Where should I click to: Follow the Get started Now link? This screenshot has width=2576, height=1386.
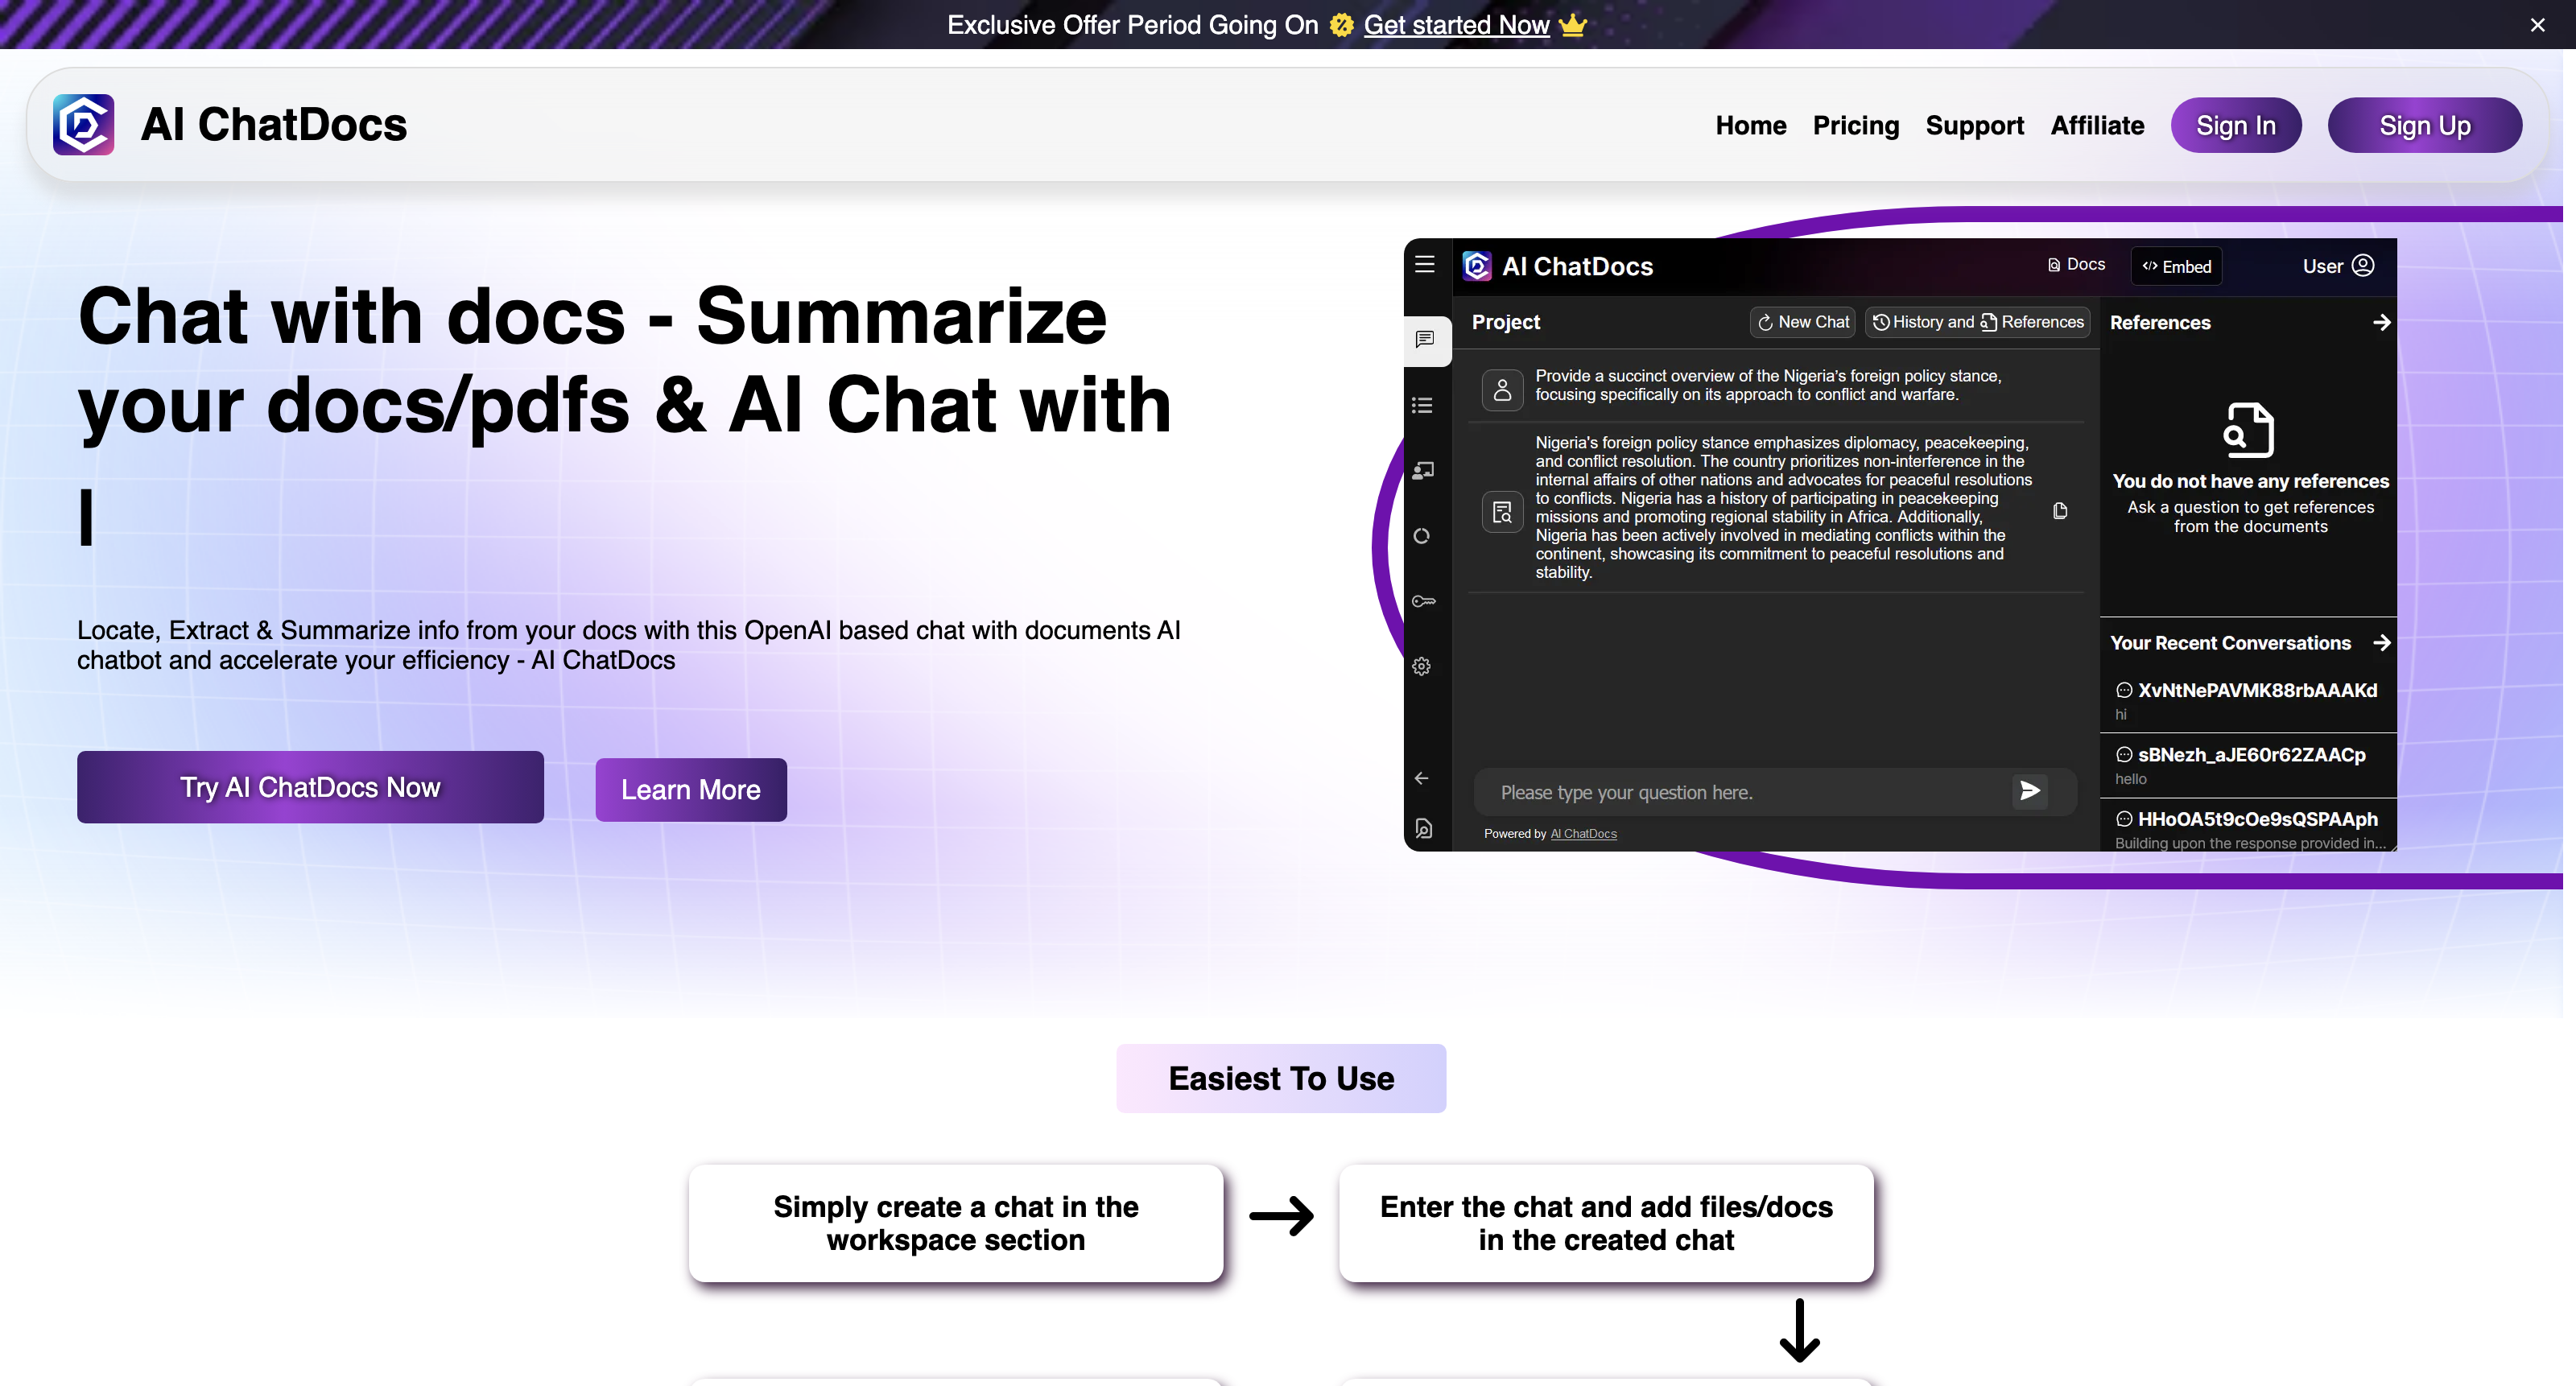tap(1456, 25)
